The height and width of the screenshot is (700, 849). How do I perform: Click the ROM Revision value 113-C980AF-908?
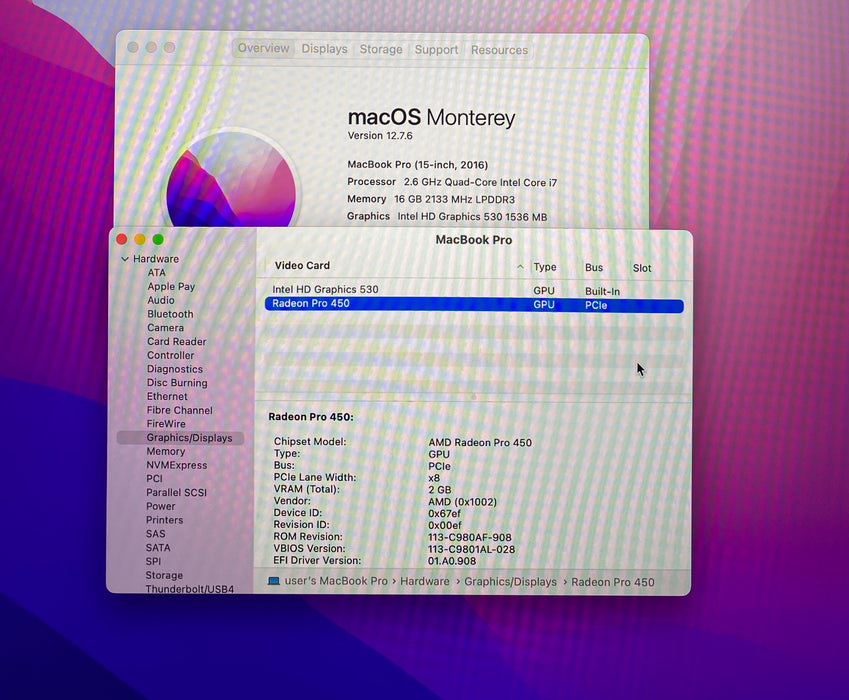pos(469,538)
